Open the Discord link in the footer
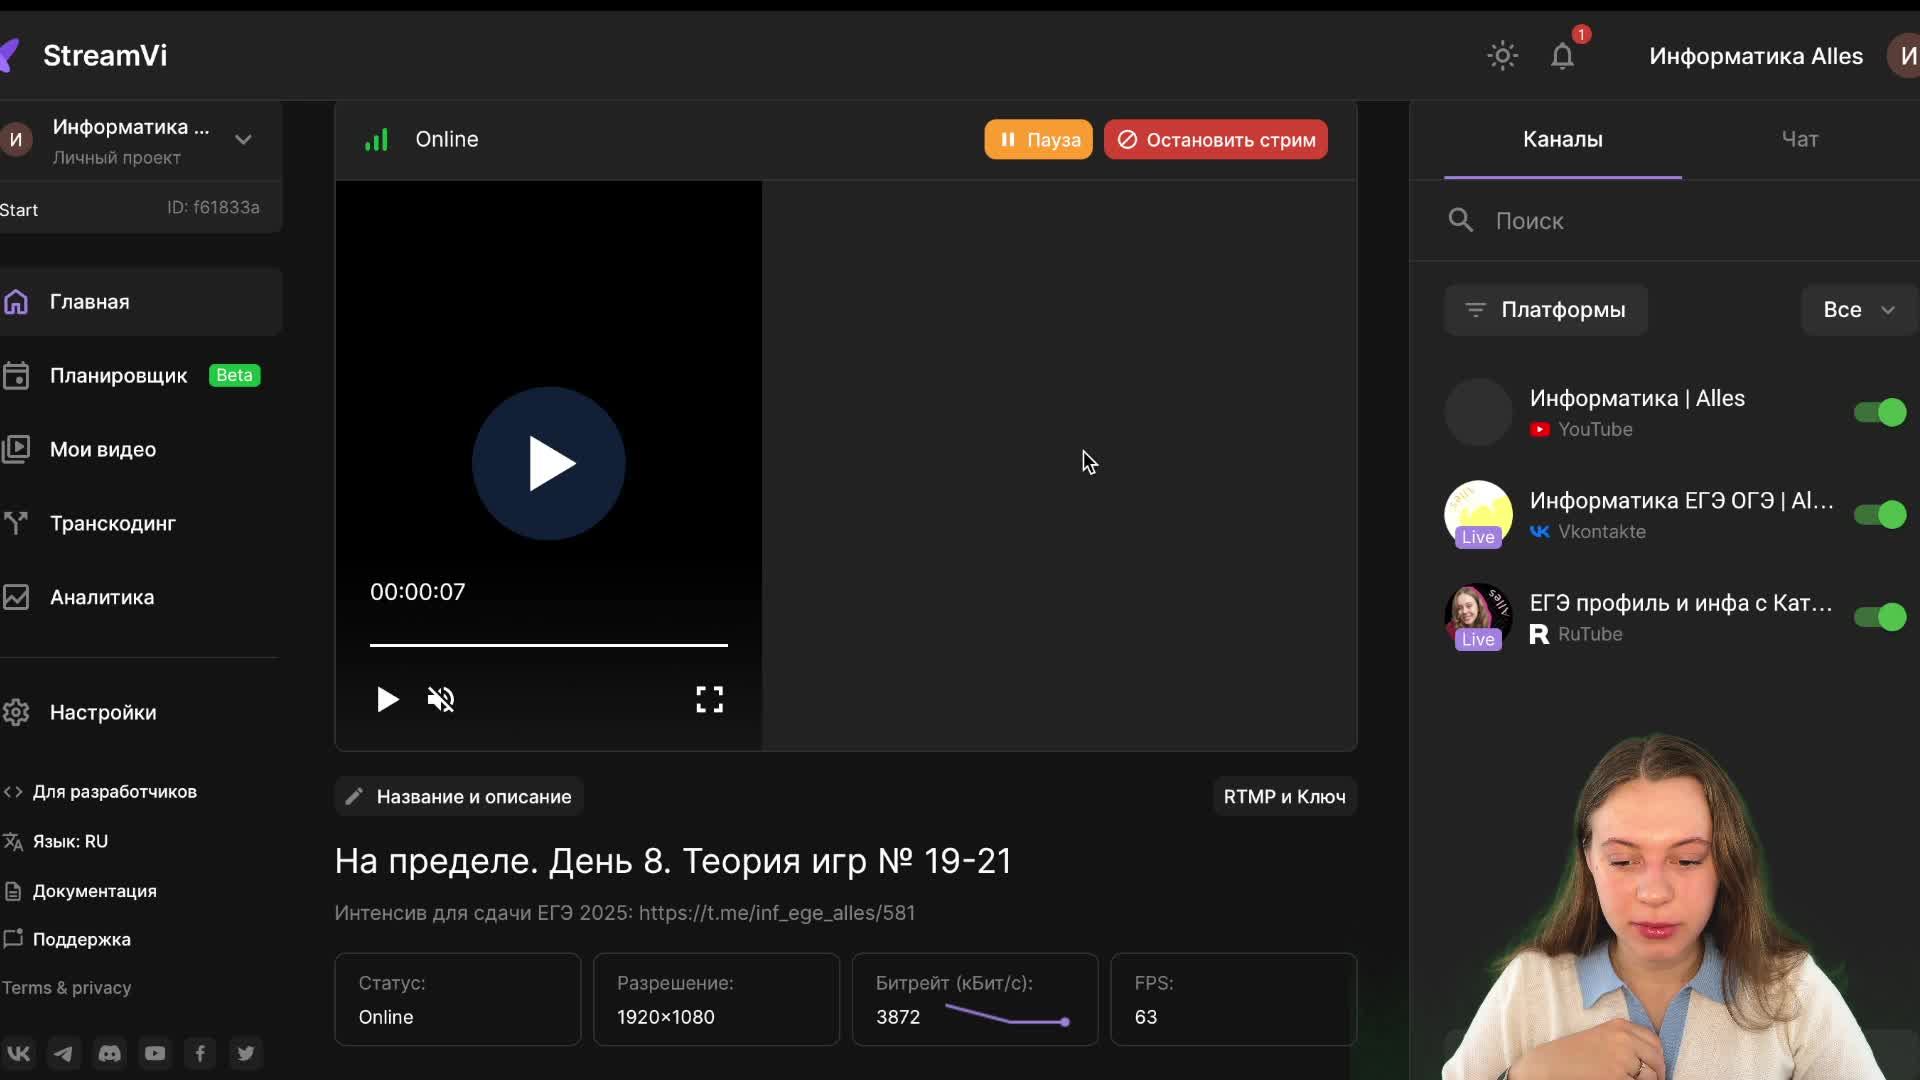Viewport: 1920px width, 1080px height. coord(109,1053)
